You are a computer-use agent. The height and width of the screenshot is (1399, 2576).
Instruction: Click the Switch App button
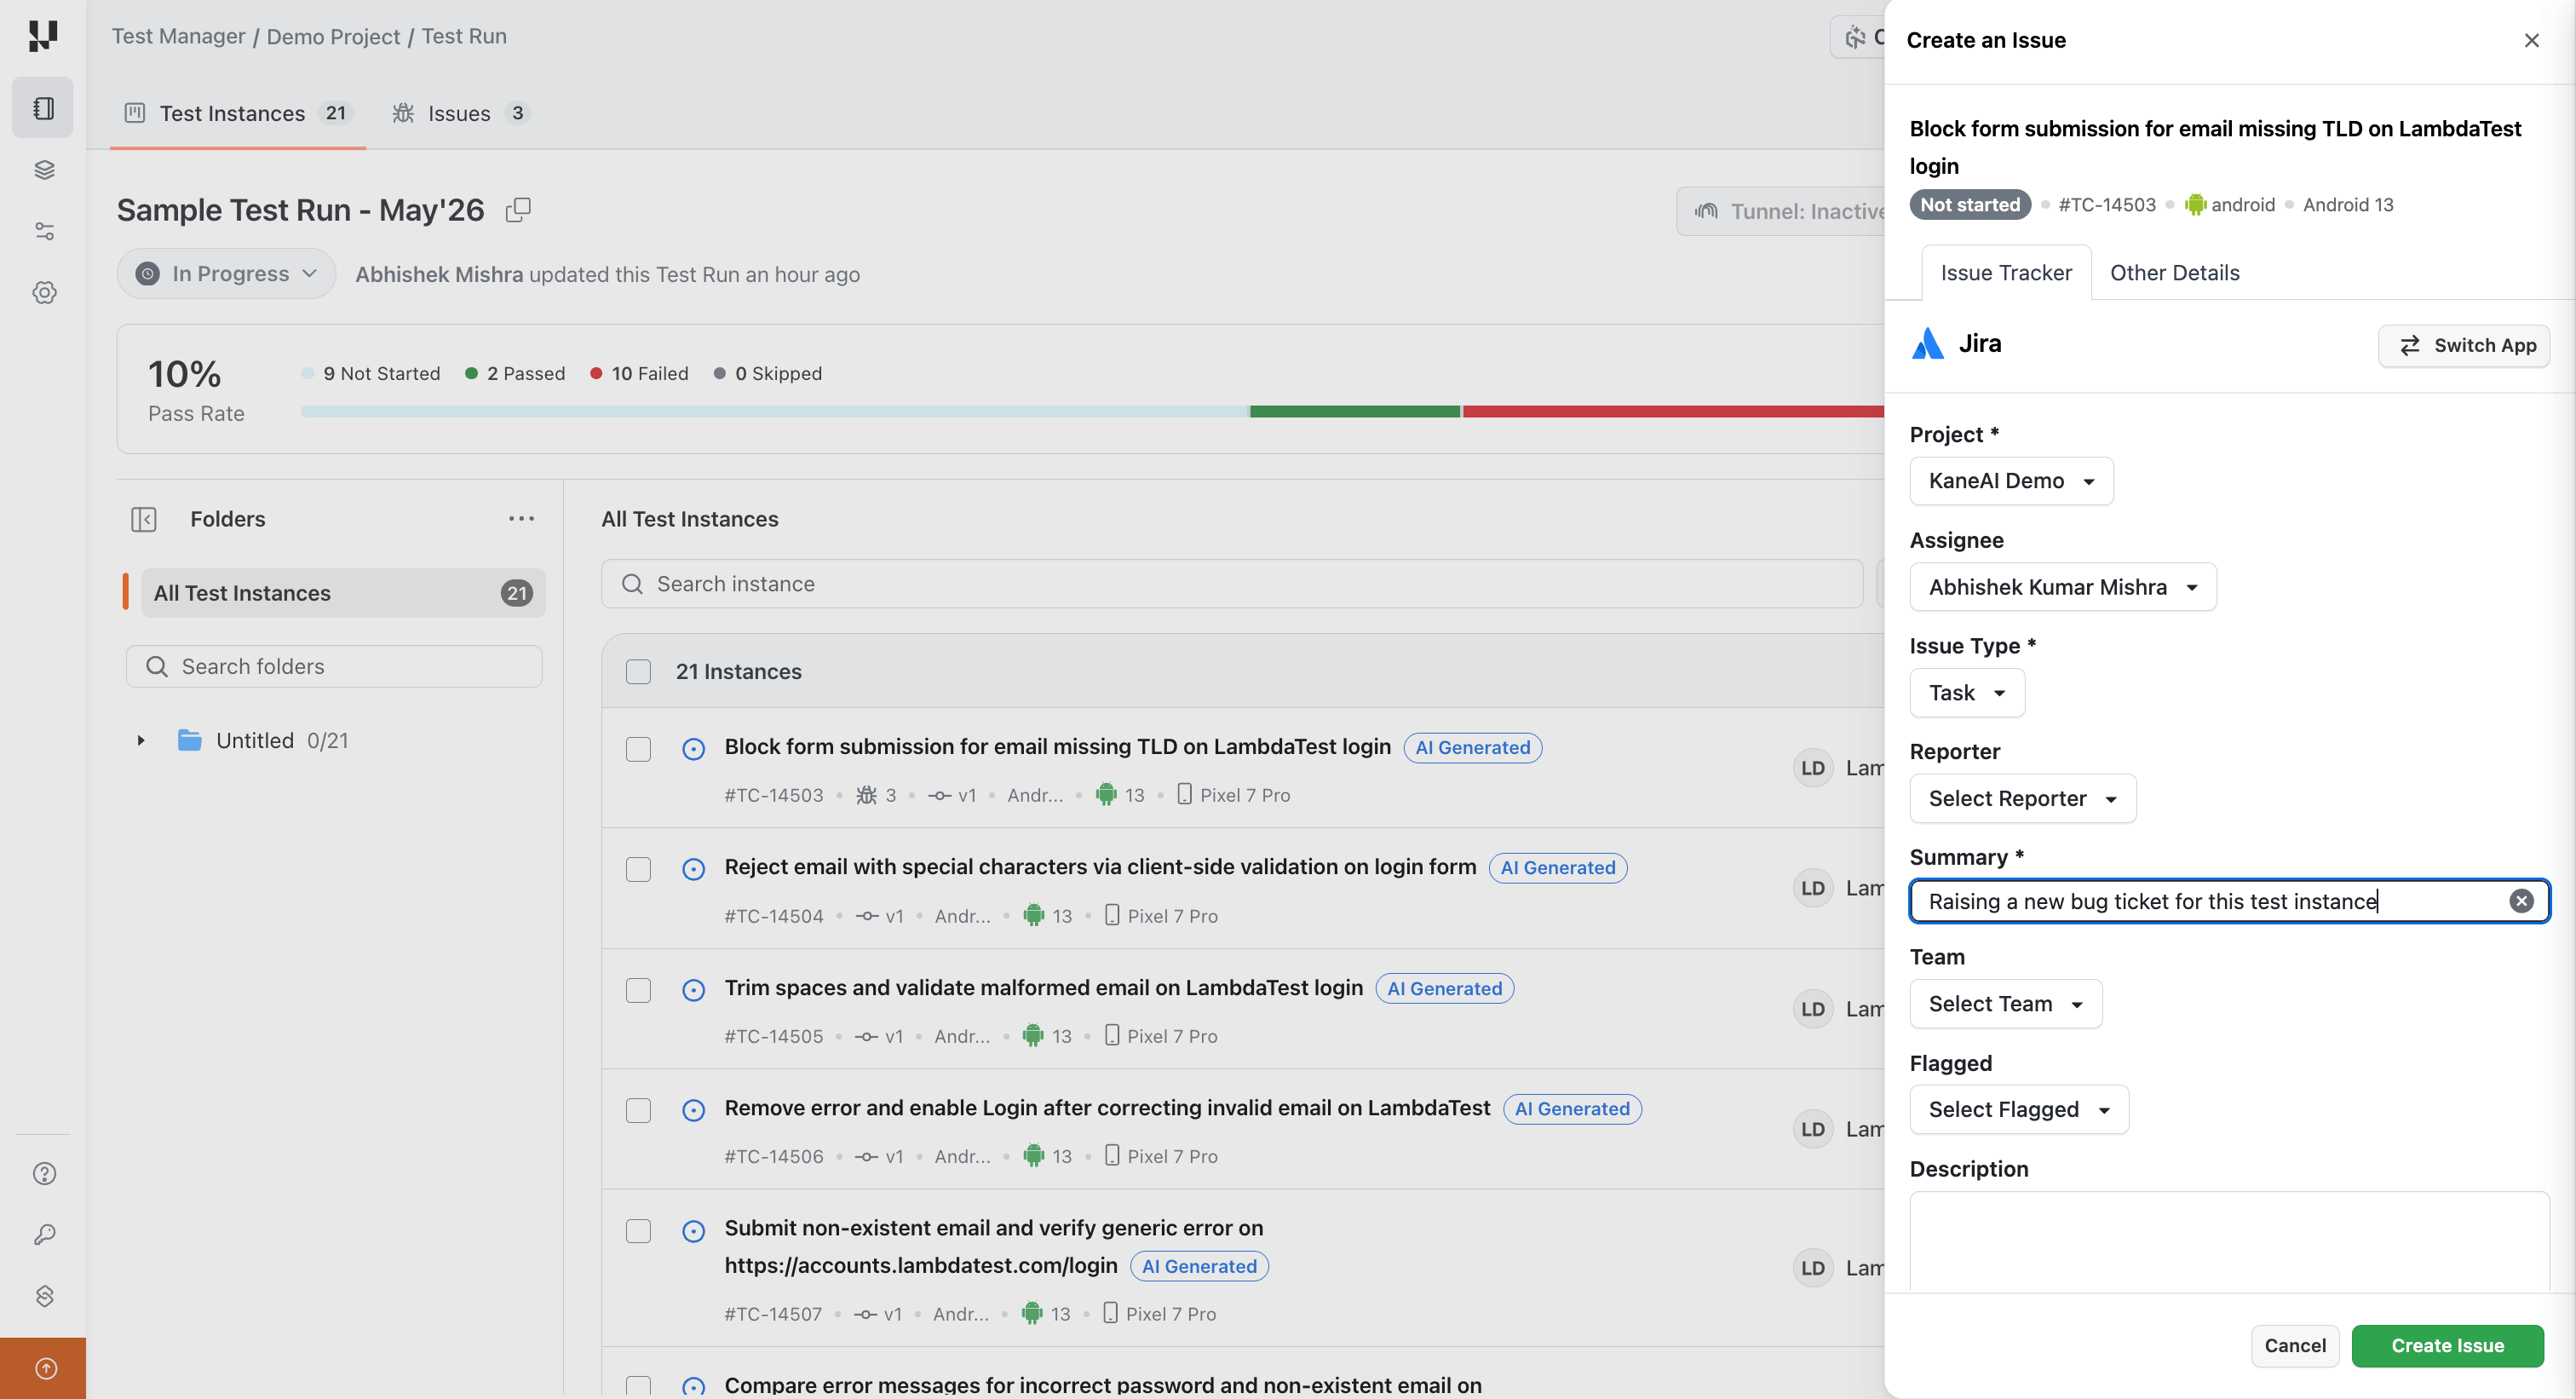pos(2463,346)
